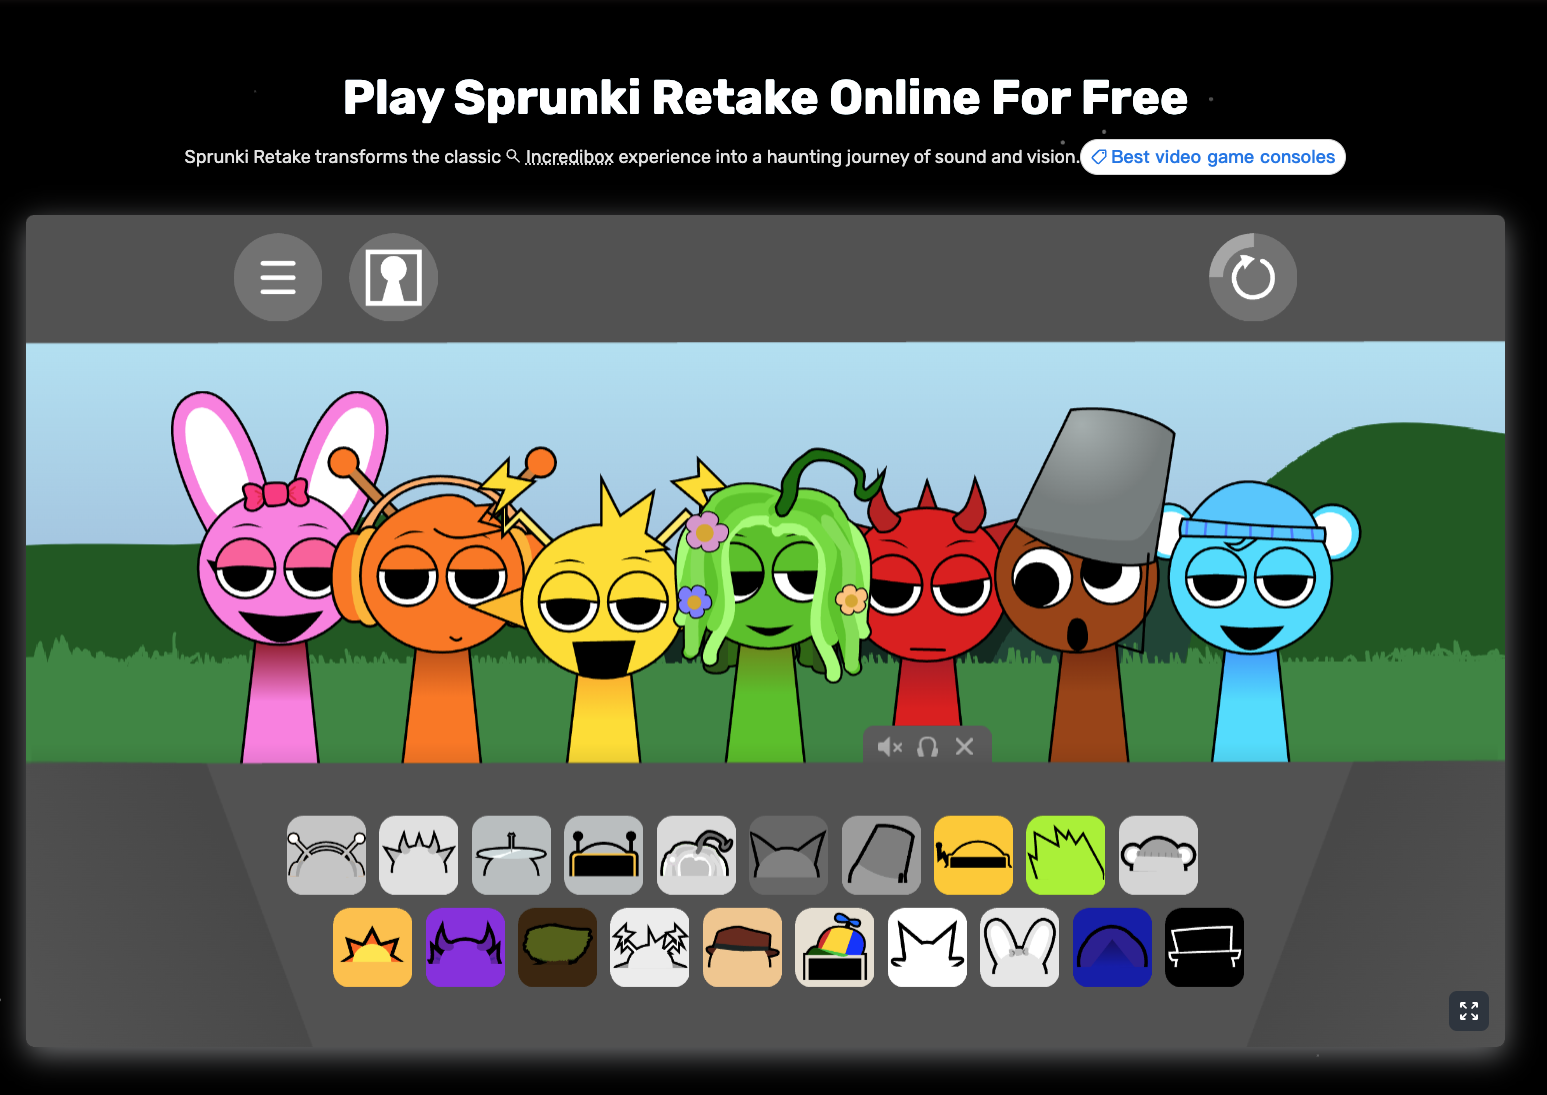
Task: Open the Best video game consoles link
Action: [x=1213, y=157]
